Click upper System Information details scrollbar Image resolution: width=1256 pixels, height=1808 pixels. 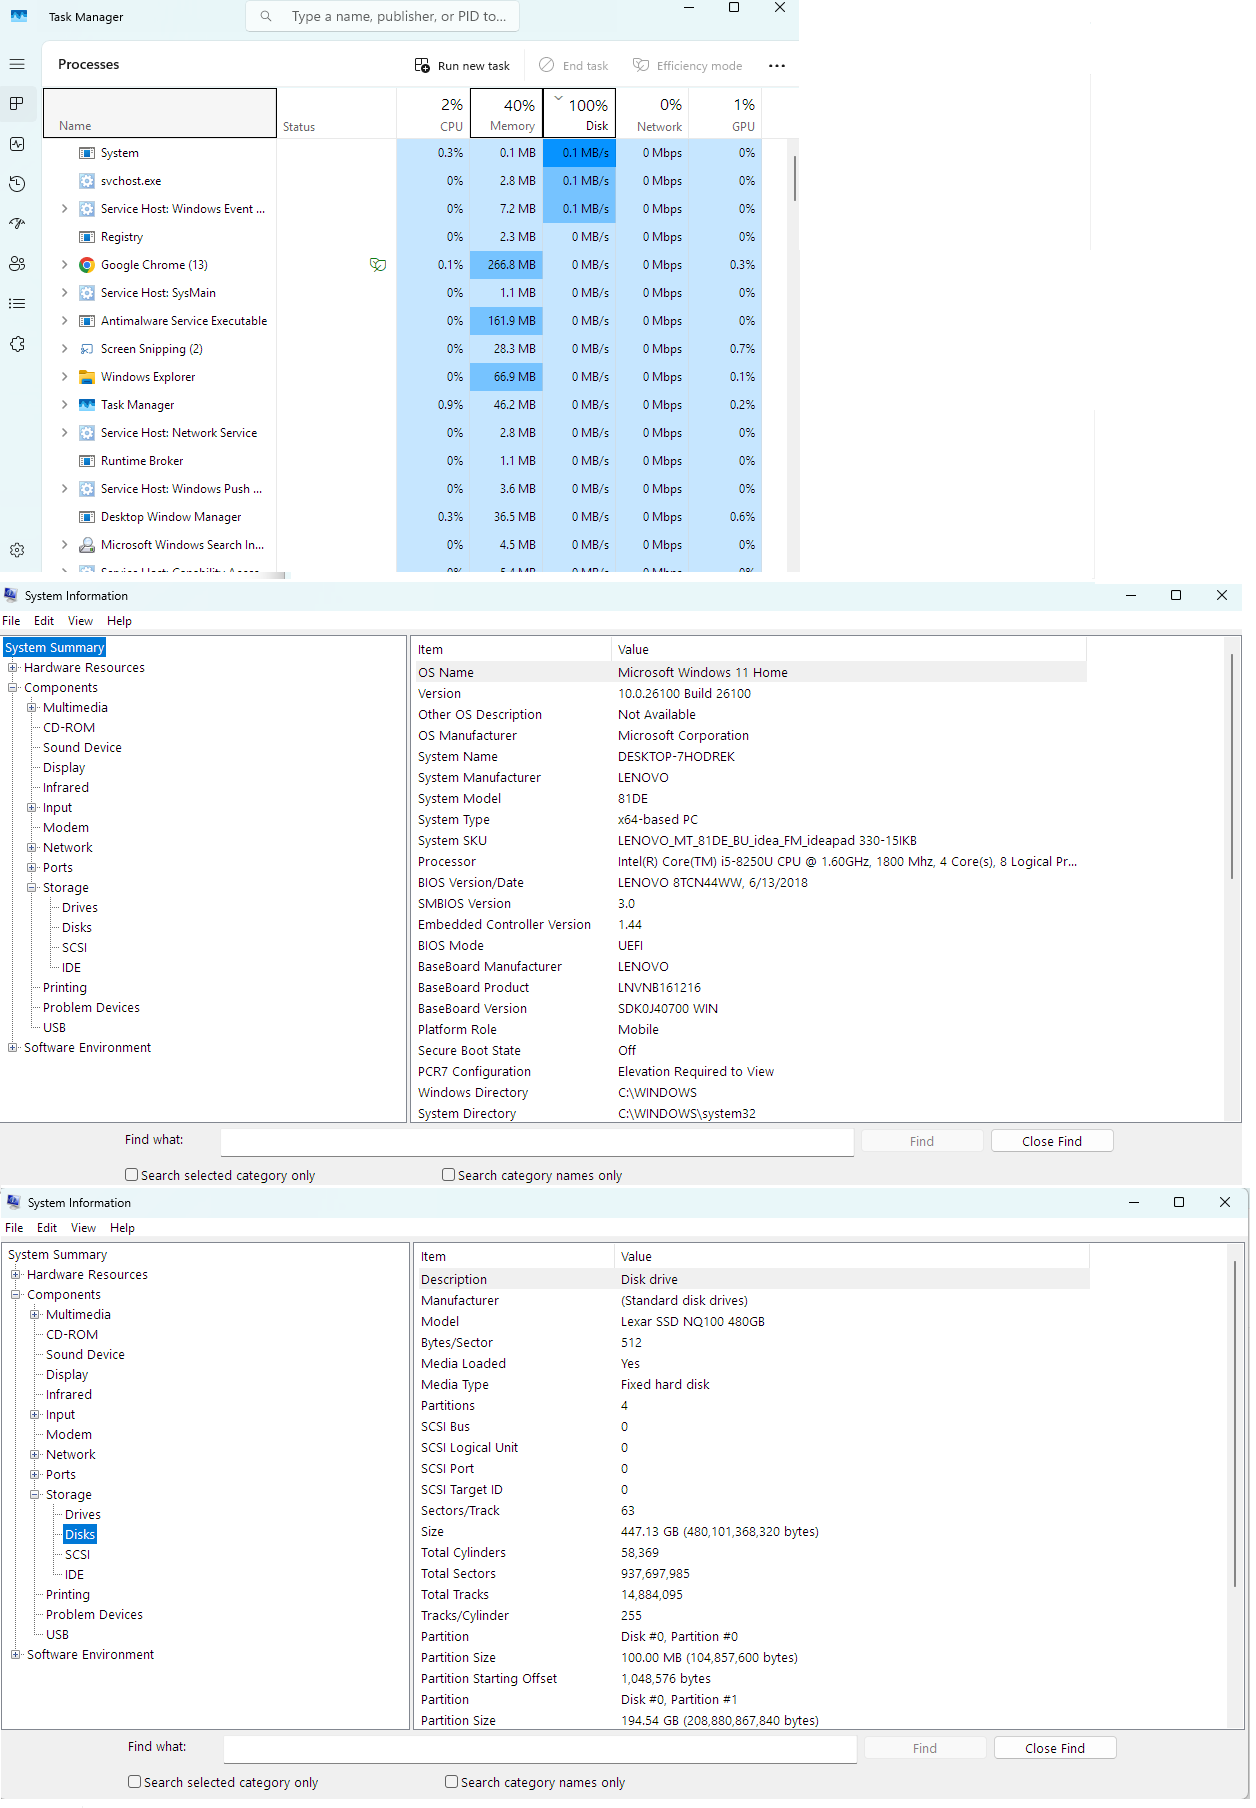pos(1233,766)
